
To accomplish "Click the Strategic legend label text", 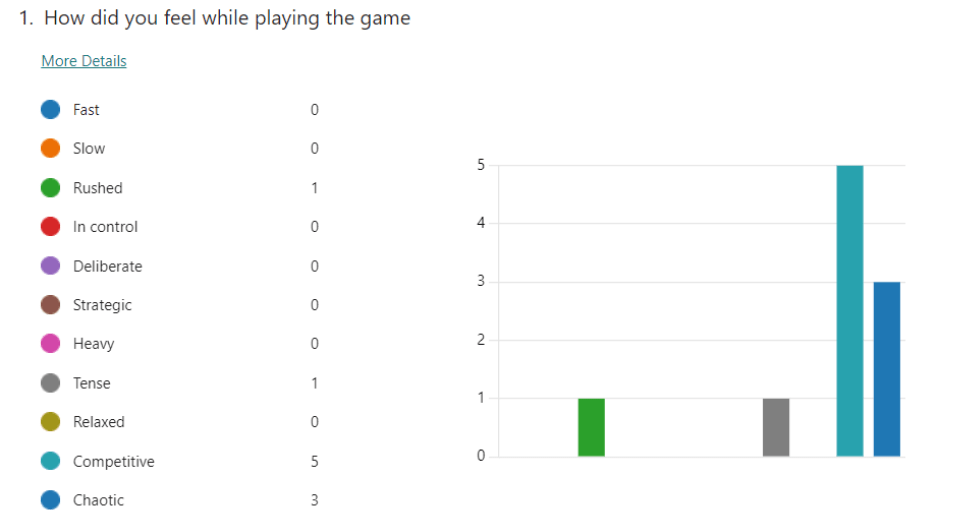I will pos(102,305).
